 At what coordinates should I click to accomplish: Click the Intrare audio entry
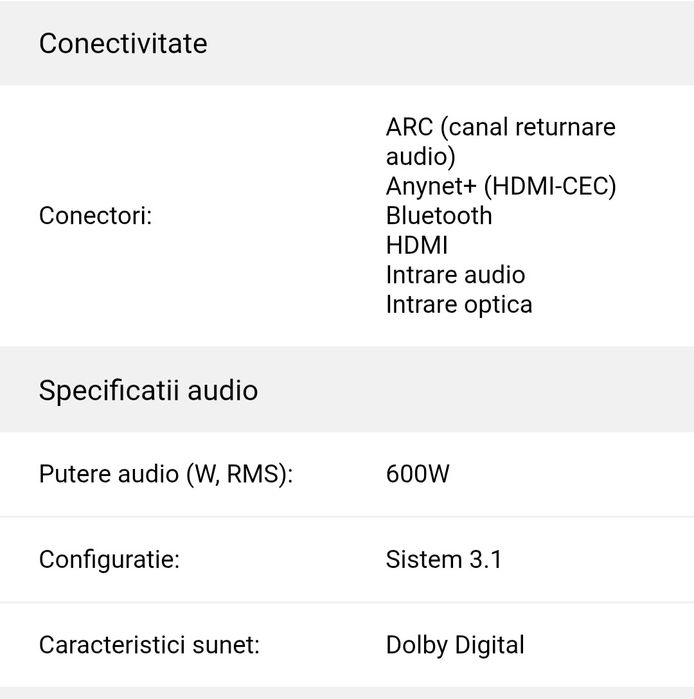[x=455, y=275]
